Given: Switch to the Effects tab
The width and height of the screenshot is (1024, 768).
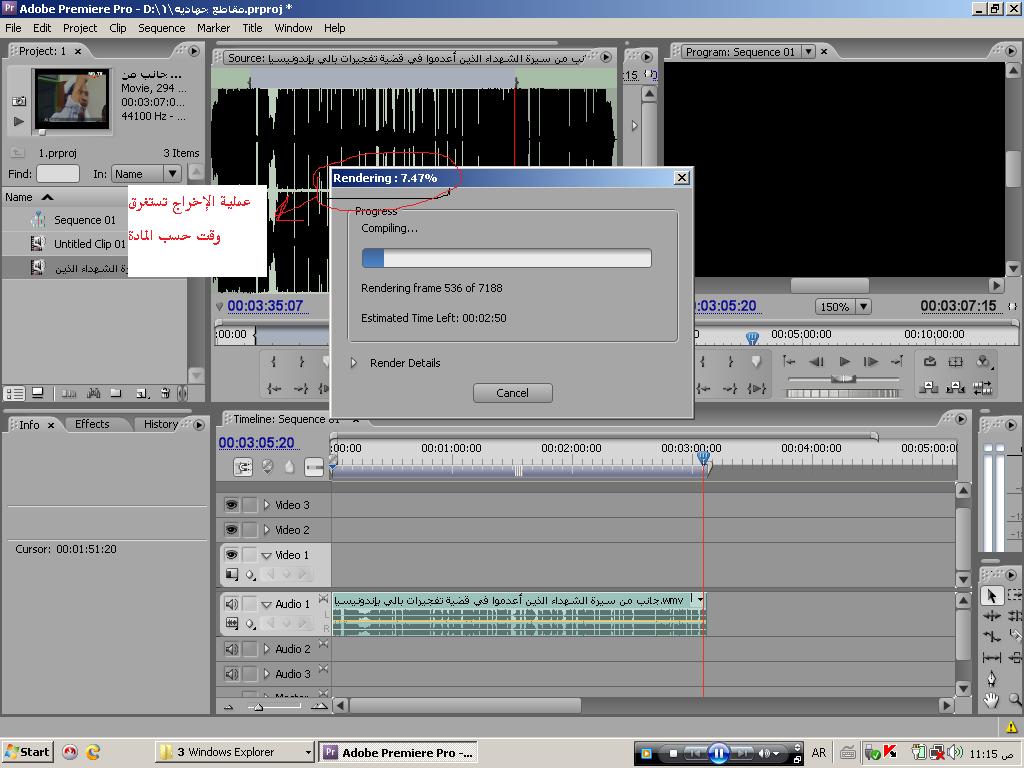Looking at the screenshot, I should [92, 424].
